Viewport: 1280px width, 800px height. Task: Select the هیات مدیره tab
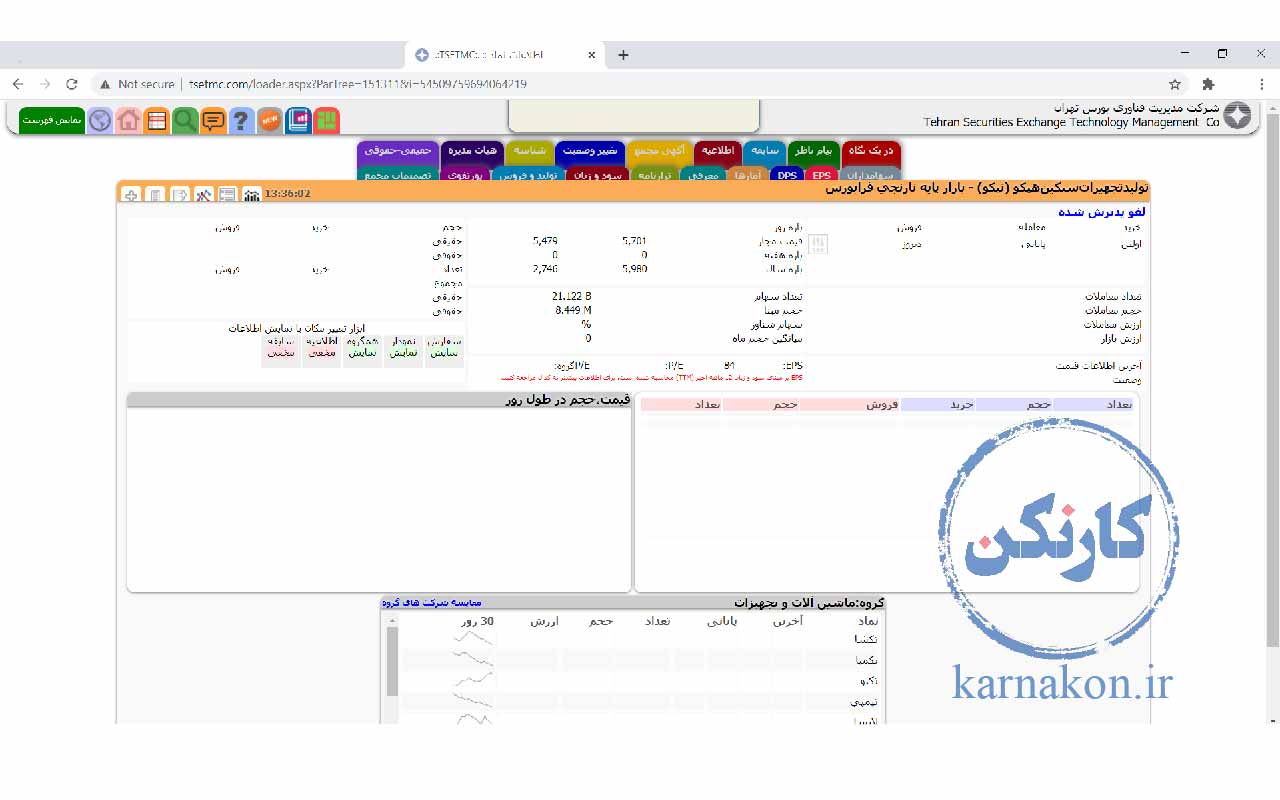[472, 150]
